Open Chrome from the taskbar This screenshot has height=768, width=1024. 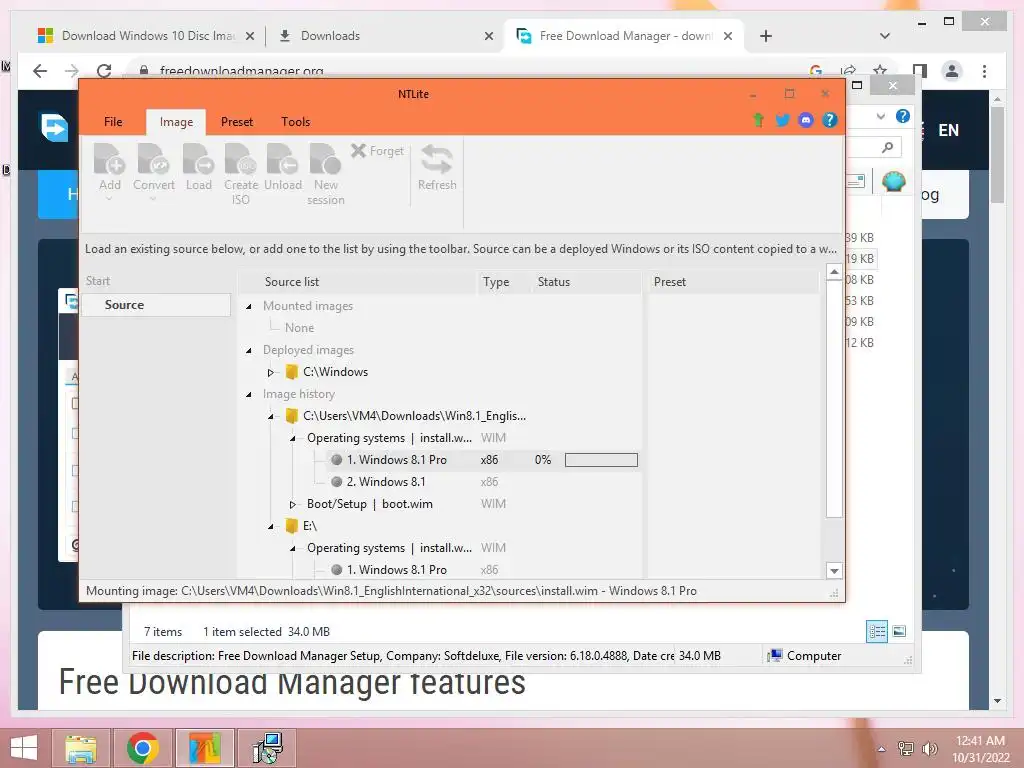[x=142, y=748]
